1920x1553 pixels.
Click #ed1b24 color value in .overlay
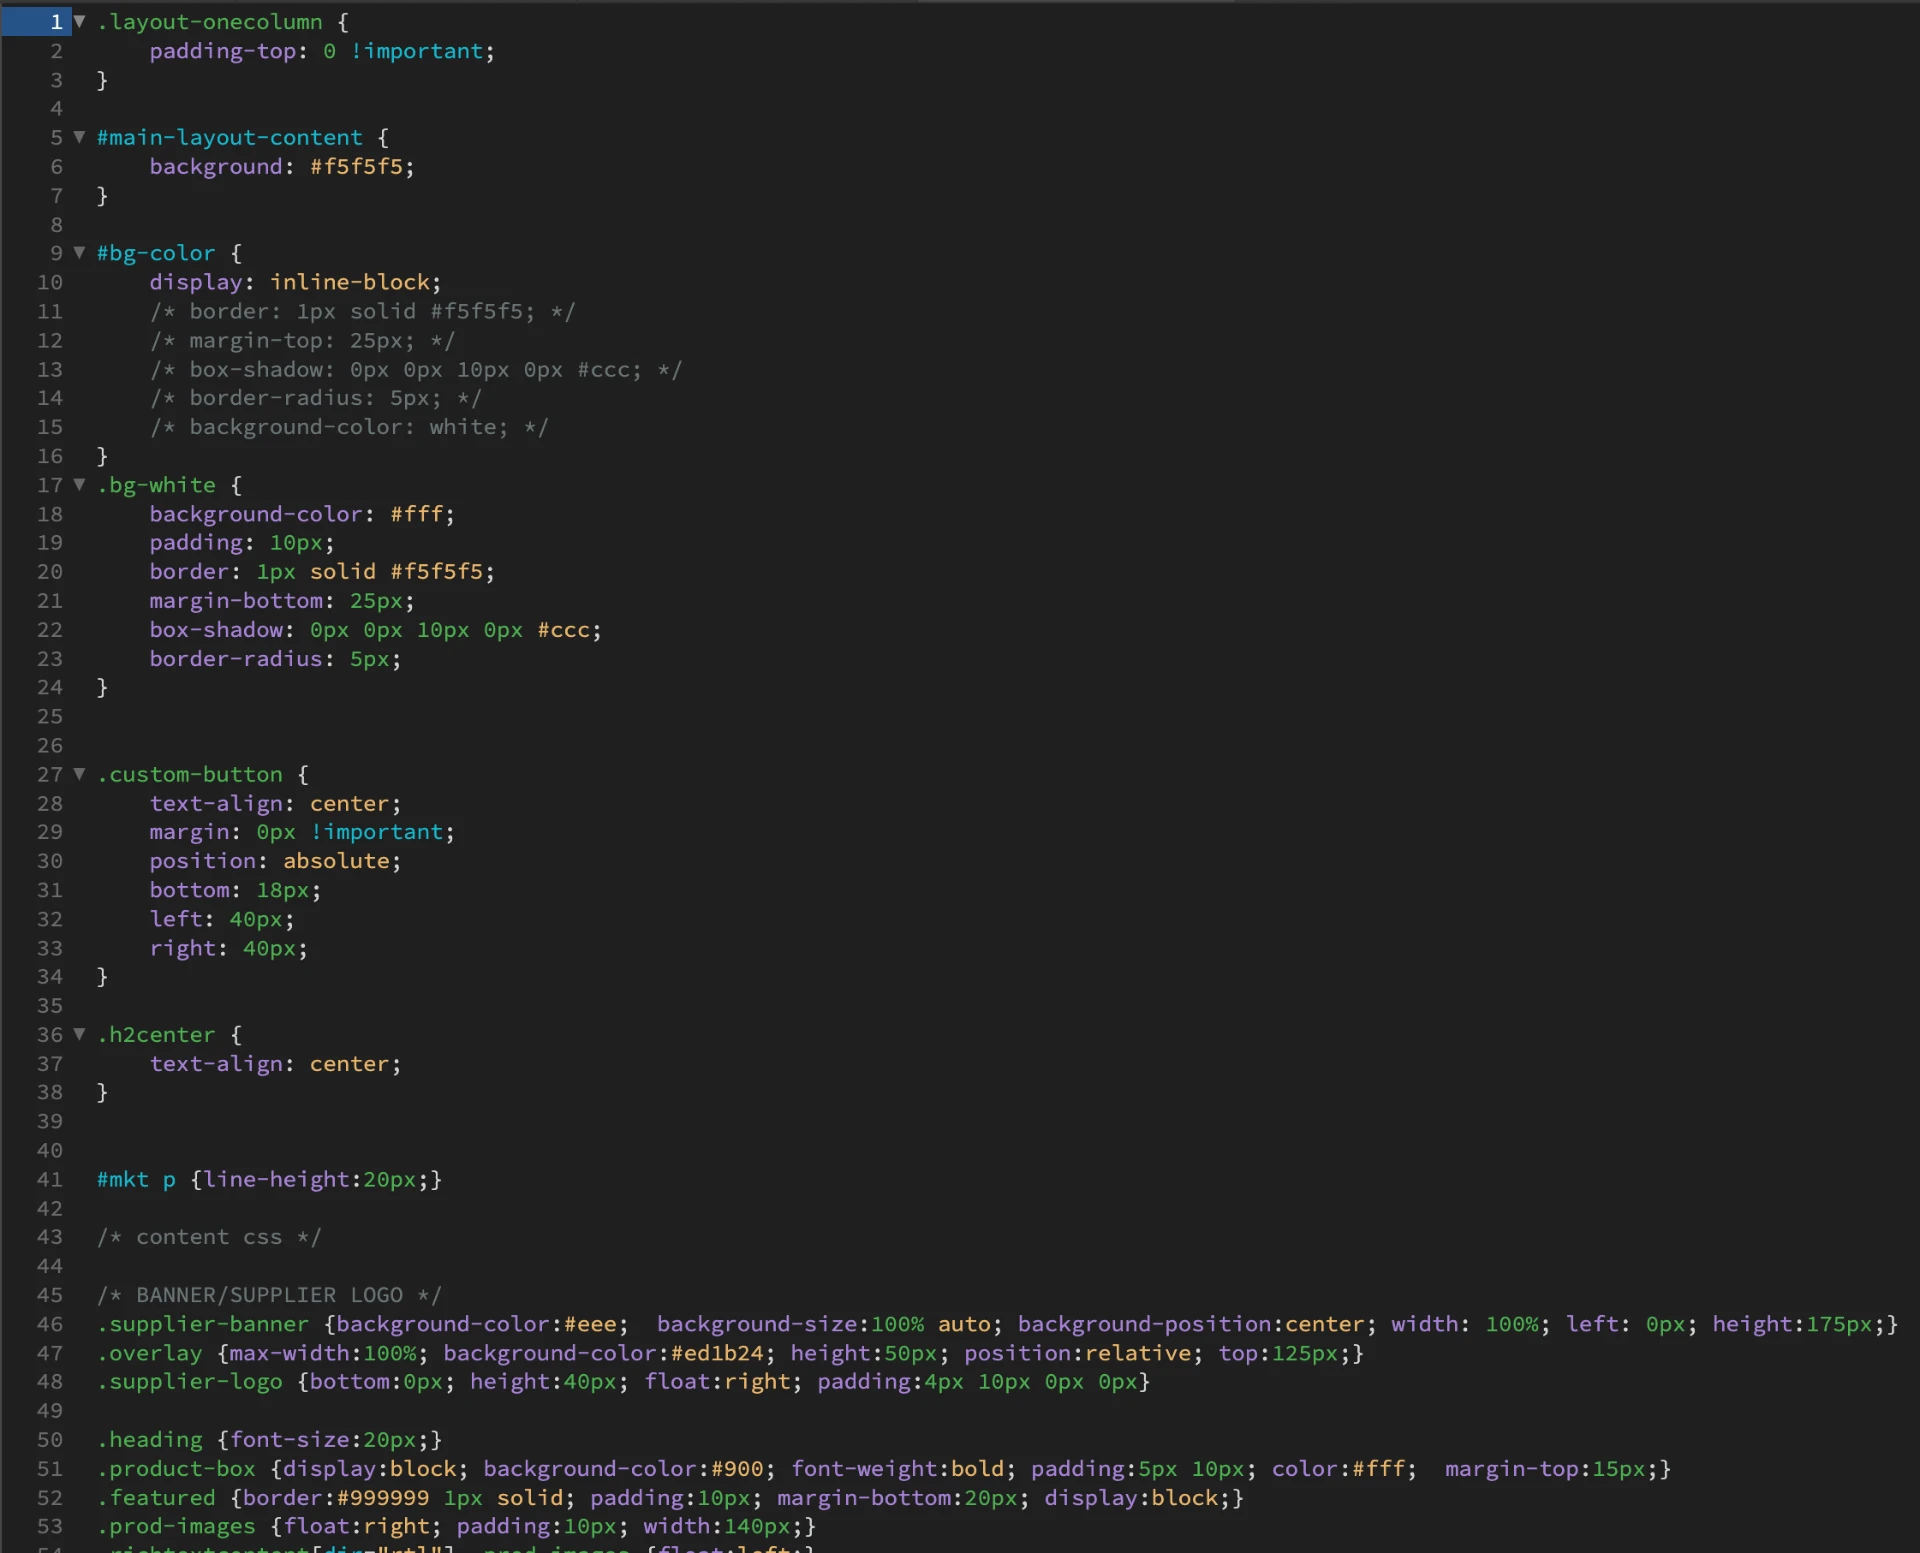tap(717, 1353)
